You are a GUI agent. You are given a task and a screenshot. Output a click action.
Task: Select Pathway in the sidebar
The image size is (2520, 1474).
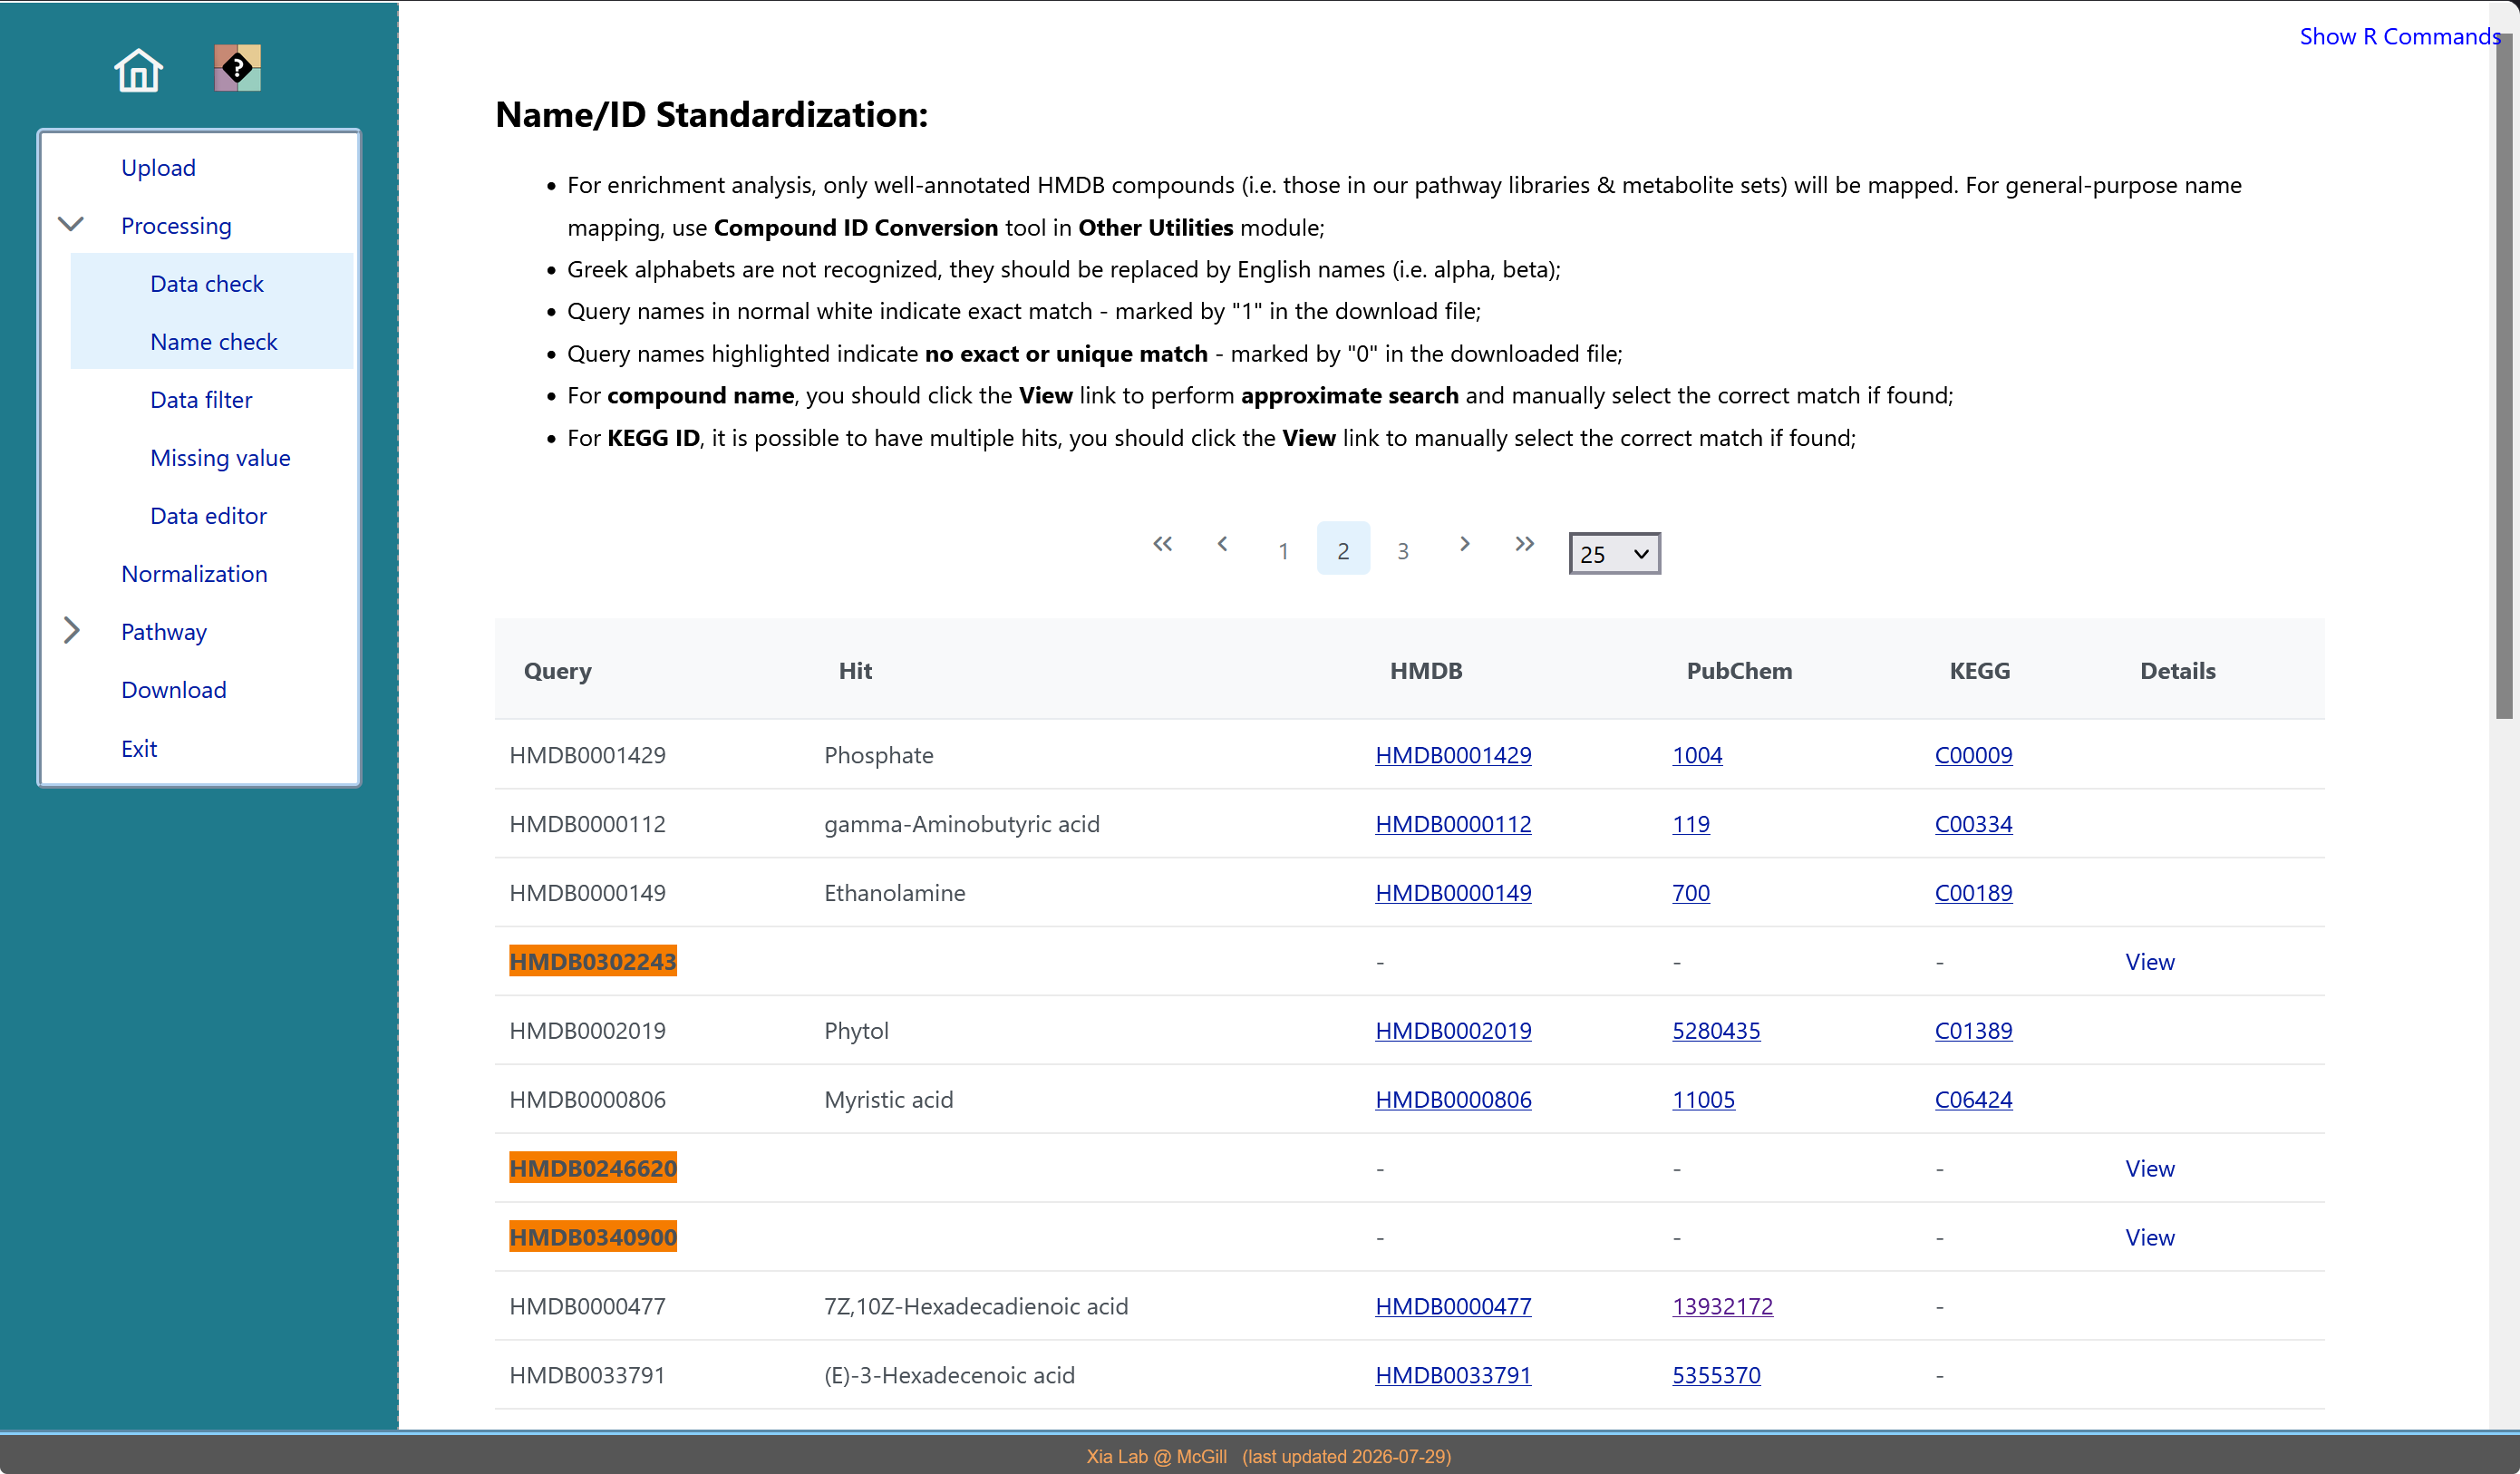click(x=164, y=631)
